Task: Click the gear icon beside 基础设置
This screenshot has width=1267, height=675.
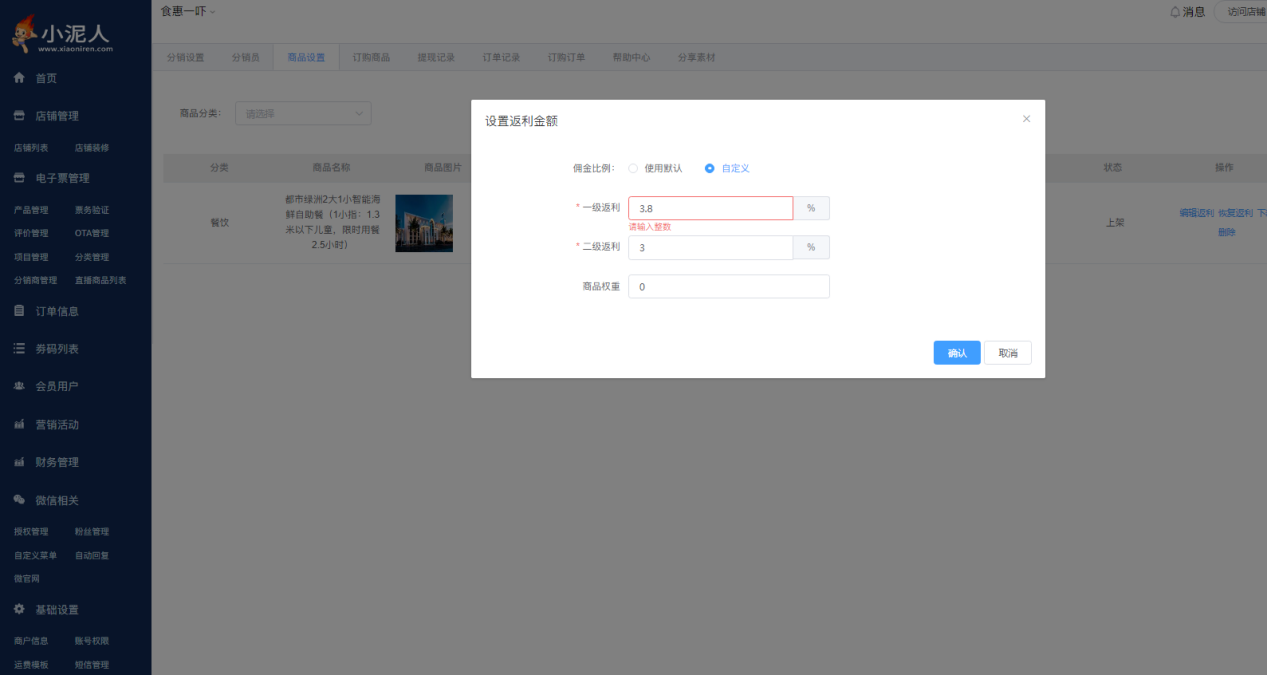Action: point(19,609)
